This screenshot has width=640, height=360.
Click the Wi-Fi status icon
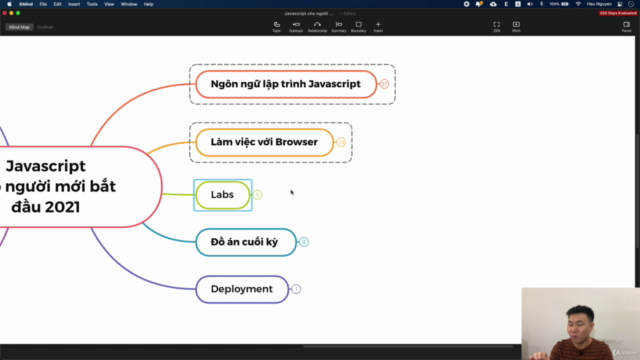pyautogui.click(x=578, y=4)
